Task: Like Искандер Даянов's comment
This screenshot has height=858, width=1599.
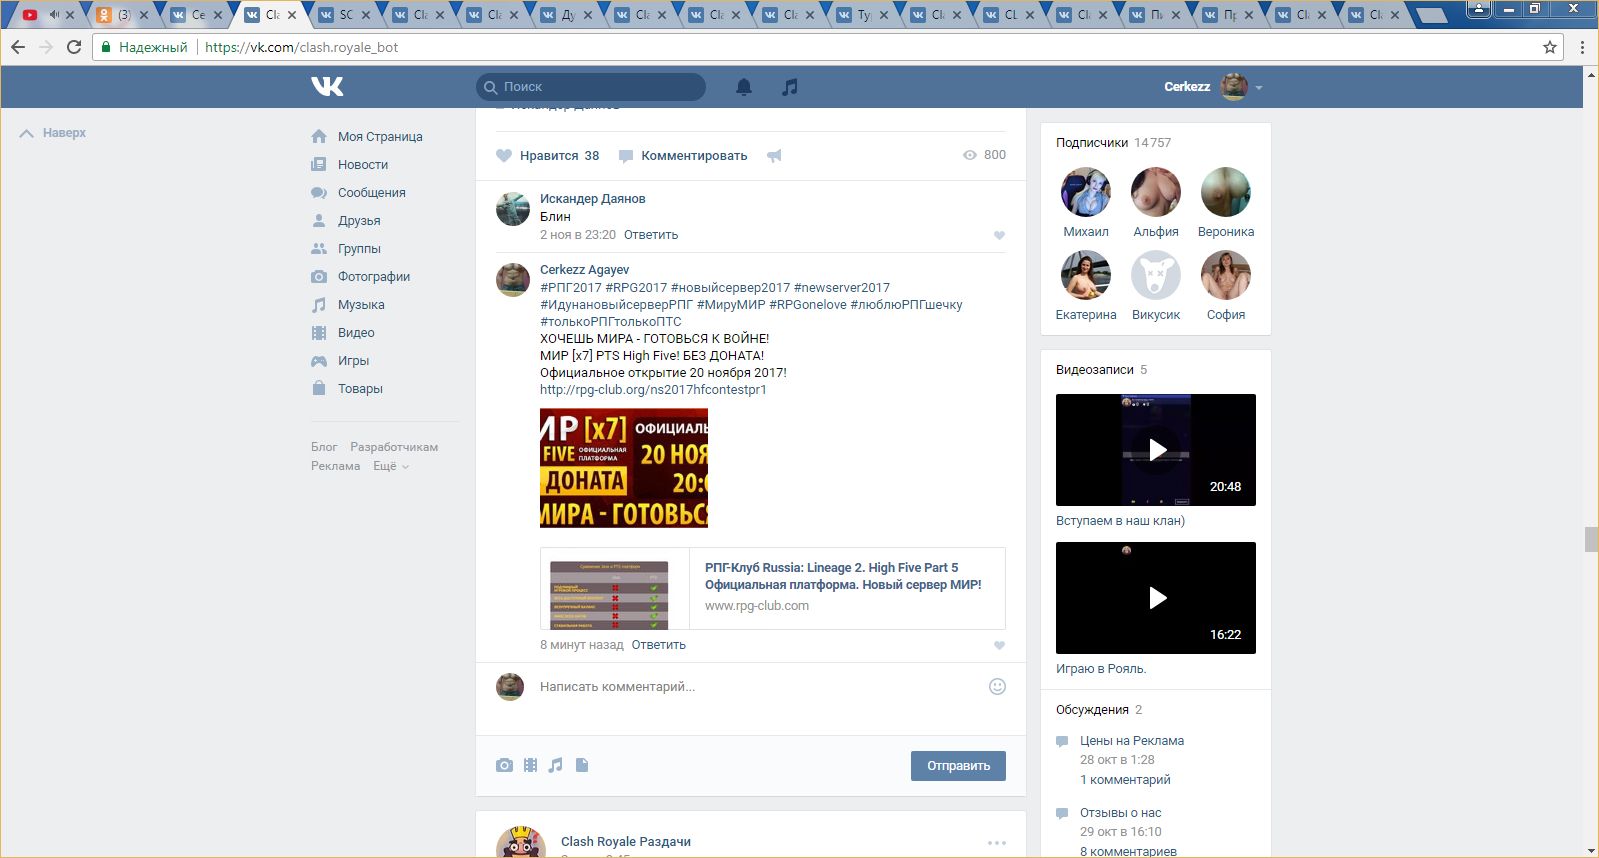Action: (999, 236)
